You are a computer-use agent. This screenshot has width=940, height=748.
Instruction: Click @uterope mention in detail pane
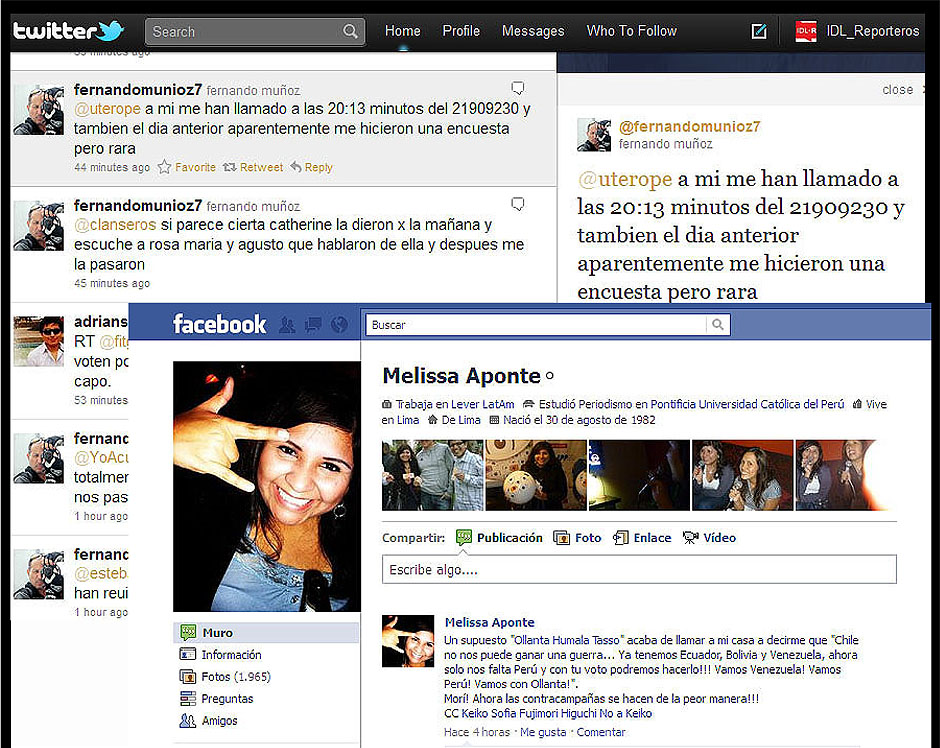(625, 179)
